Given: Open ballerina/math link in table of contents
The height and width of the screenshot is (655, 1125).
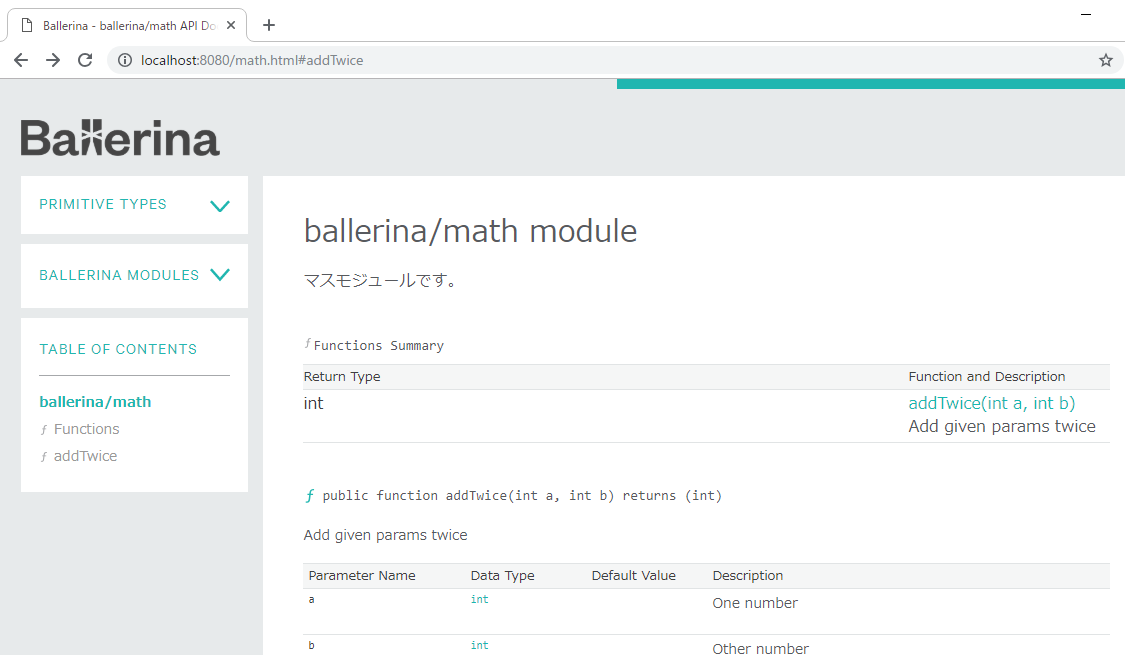Looking at the screenshot, I should 95,402.
